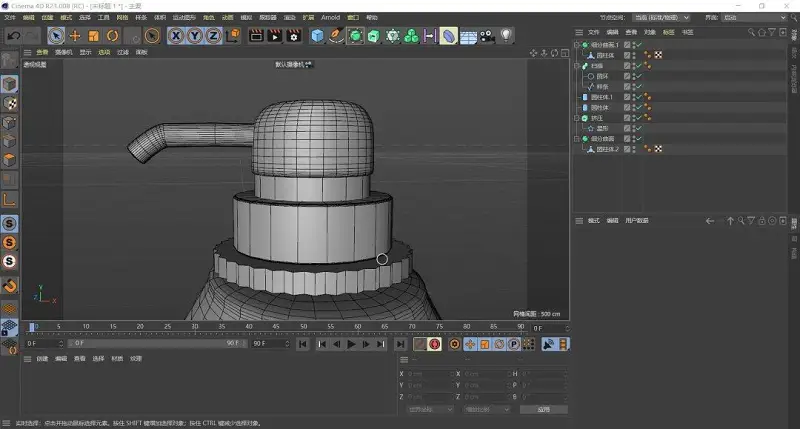The image size is (800, 429).
Task: Toggle the Z axis lock
Action: click(x=213, y=36)
